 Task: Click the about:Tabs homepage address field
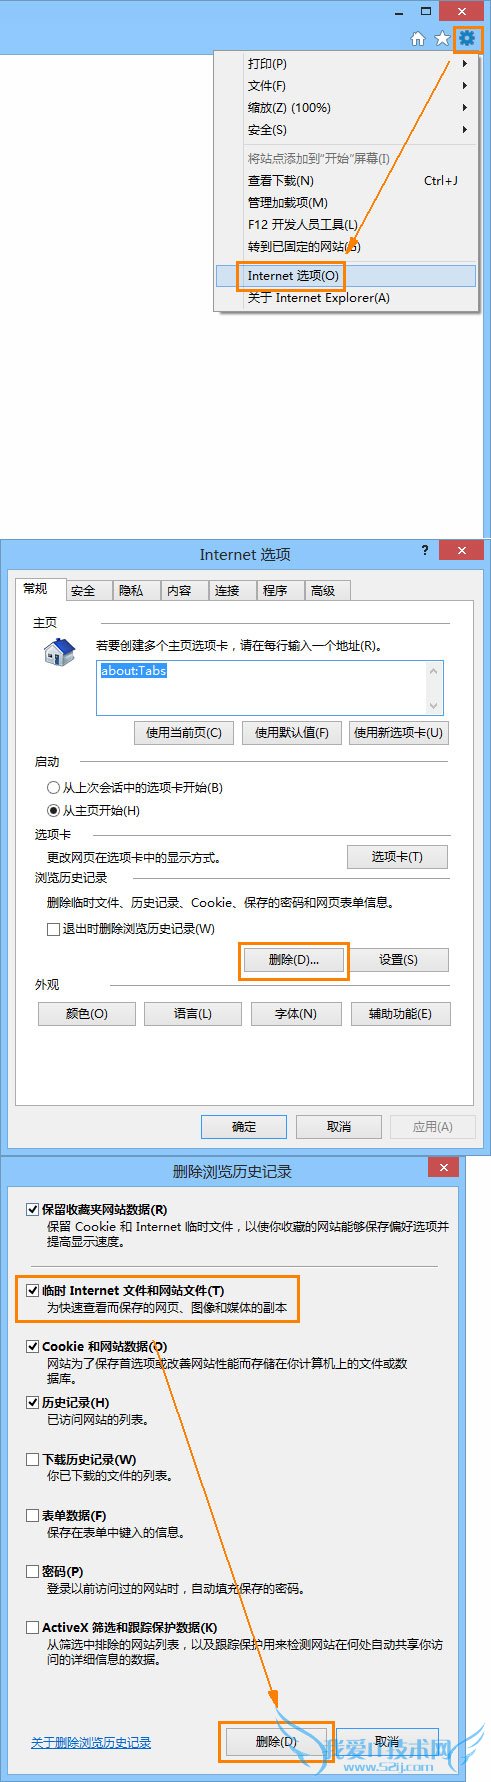269,687
